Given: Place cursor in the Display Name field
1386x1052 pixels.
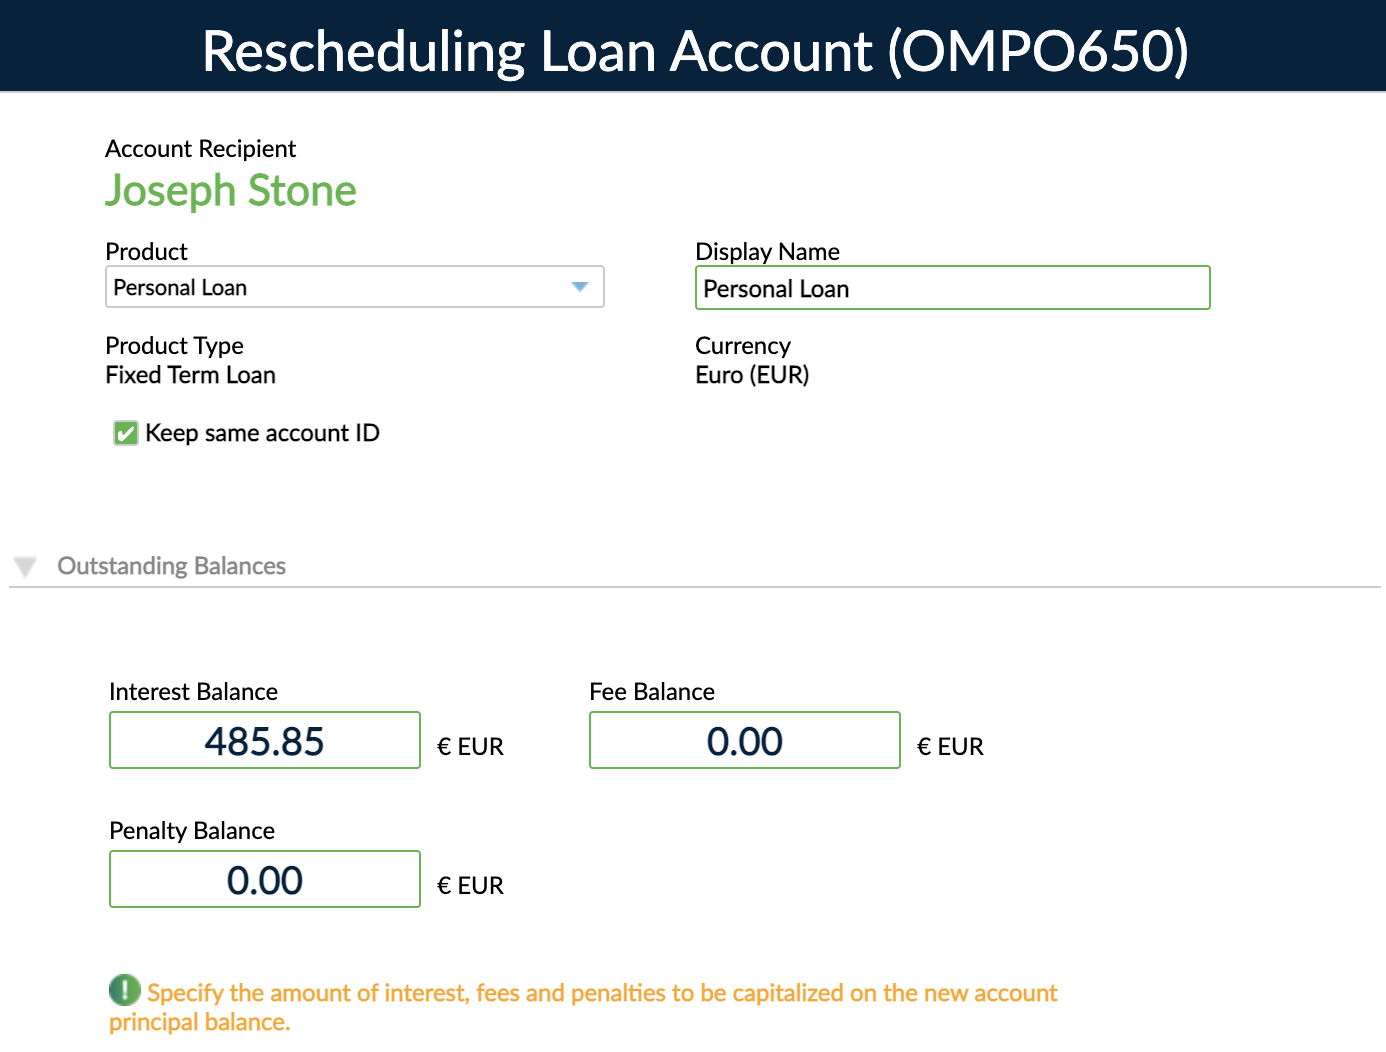Looking at the screenshot, I should coord(952,288).
